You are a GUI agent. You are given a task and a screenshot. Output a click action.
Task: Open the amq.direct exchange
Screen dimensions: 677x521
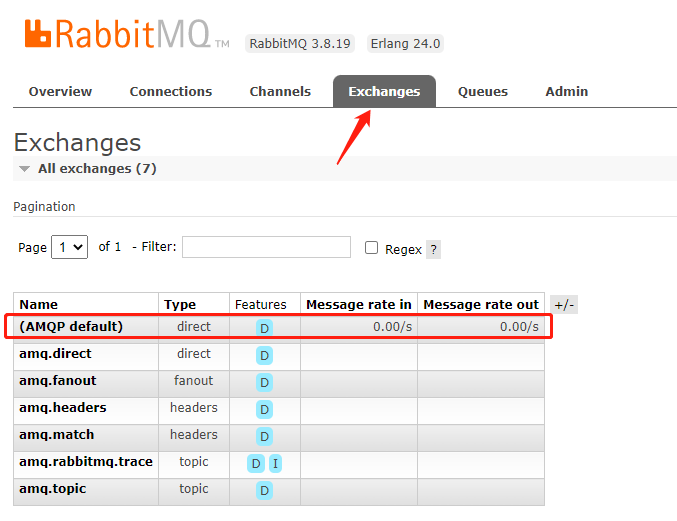click(55, 354)
